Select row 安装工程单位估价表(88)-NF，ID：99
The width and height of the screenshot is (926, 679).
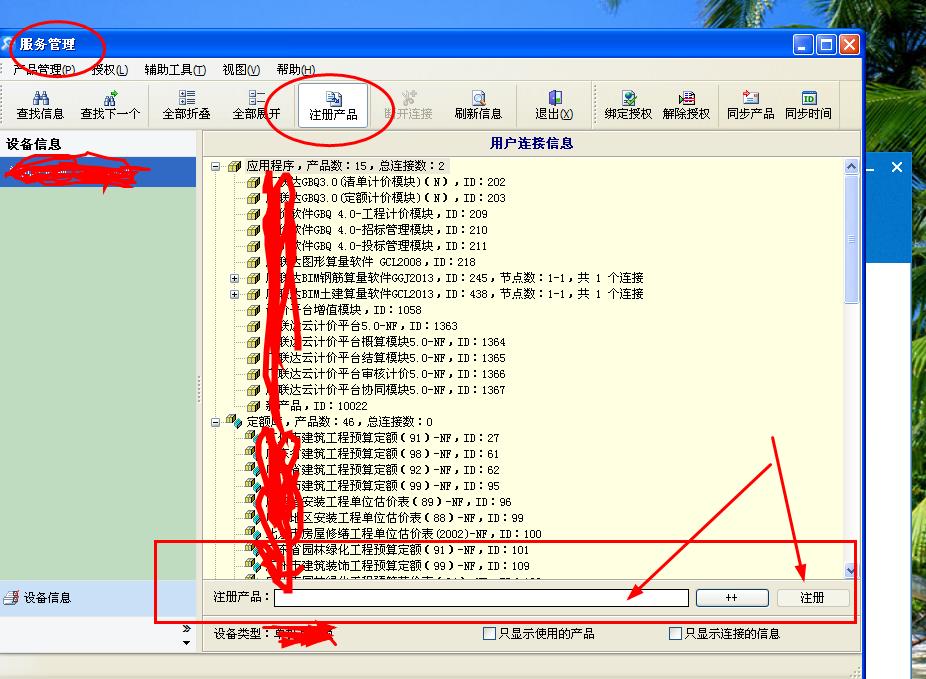(394, 518)
